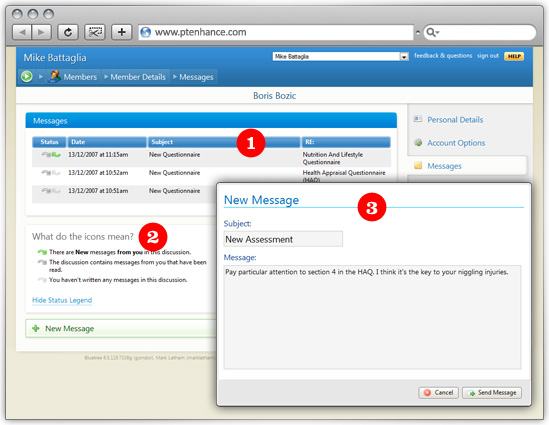This screenshot has height=425, width=549.
Task: Click the status icon of 10:52am message
Action: pos(51,173)
